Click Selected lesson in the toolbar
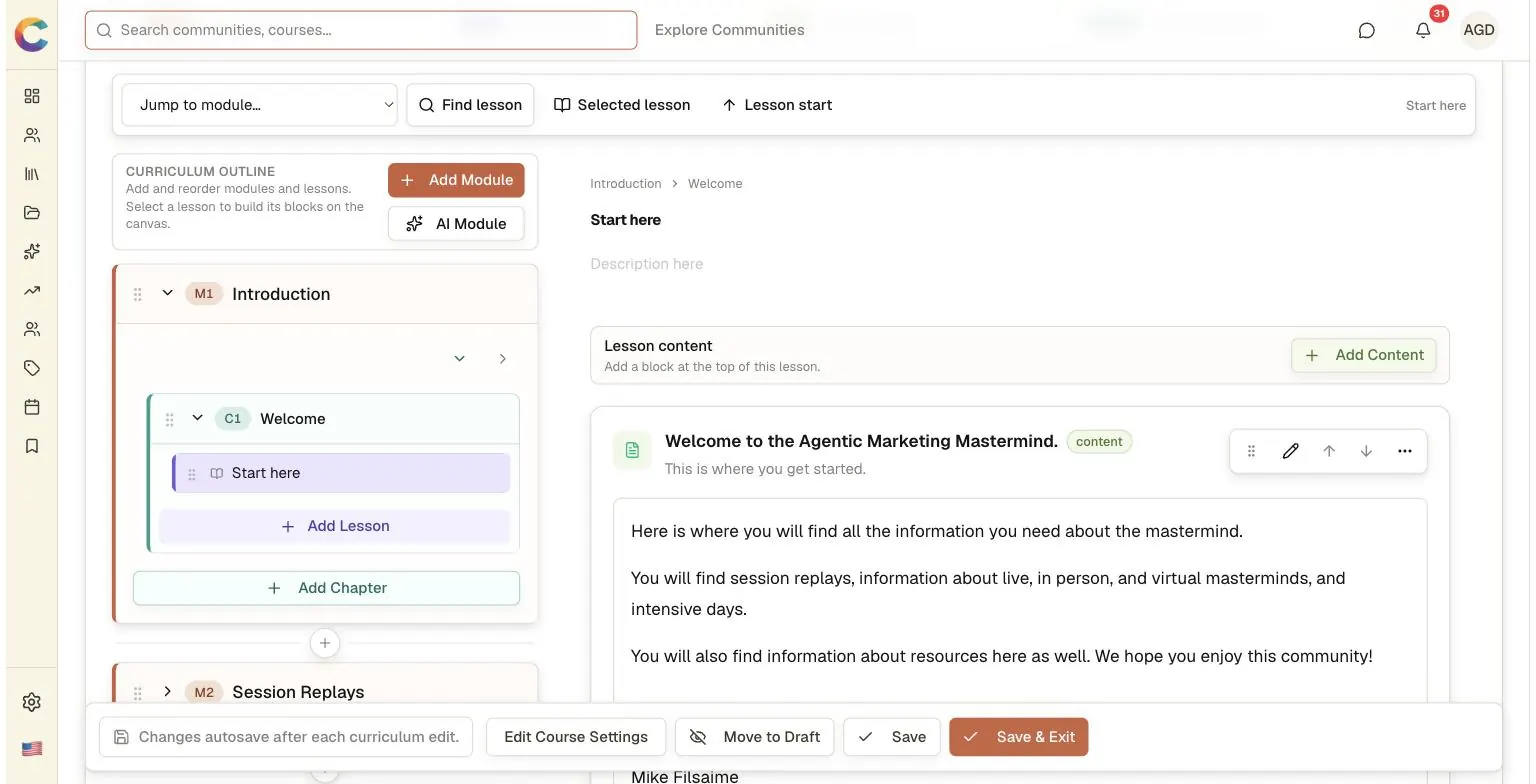This screenshot has width=1536, height=784. tap(622, 105)
